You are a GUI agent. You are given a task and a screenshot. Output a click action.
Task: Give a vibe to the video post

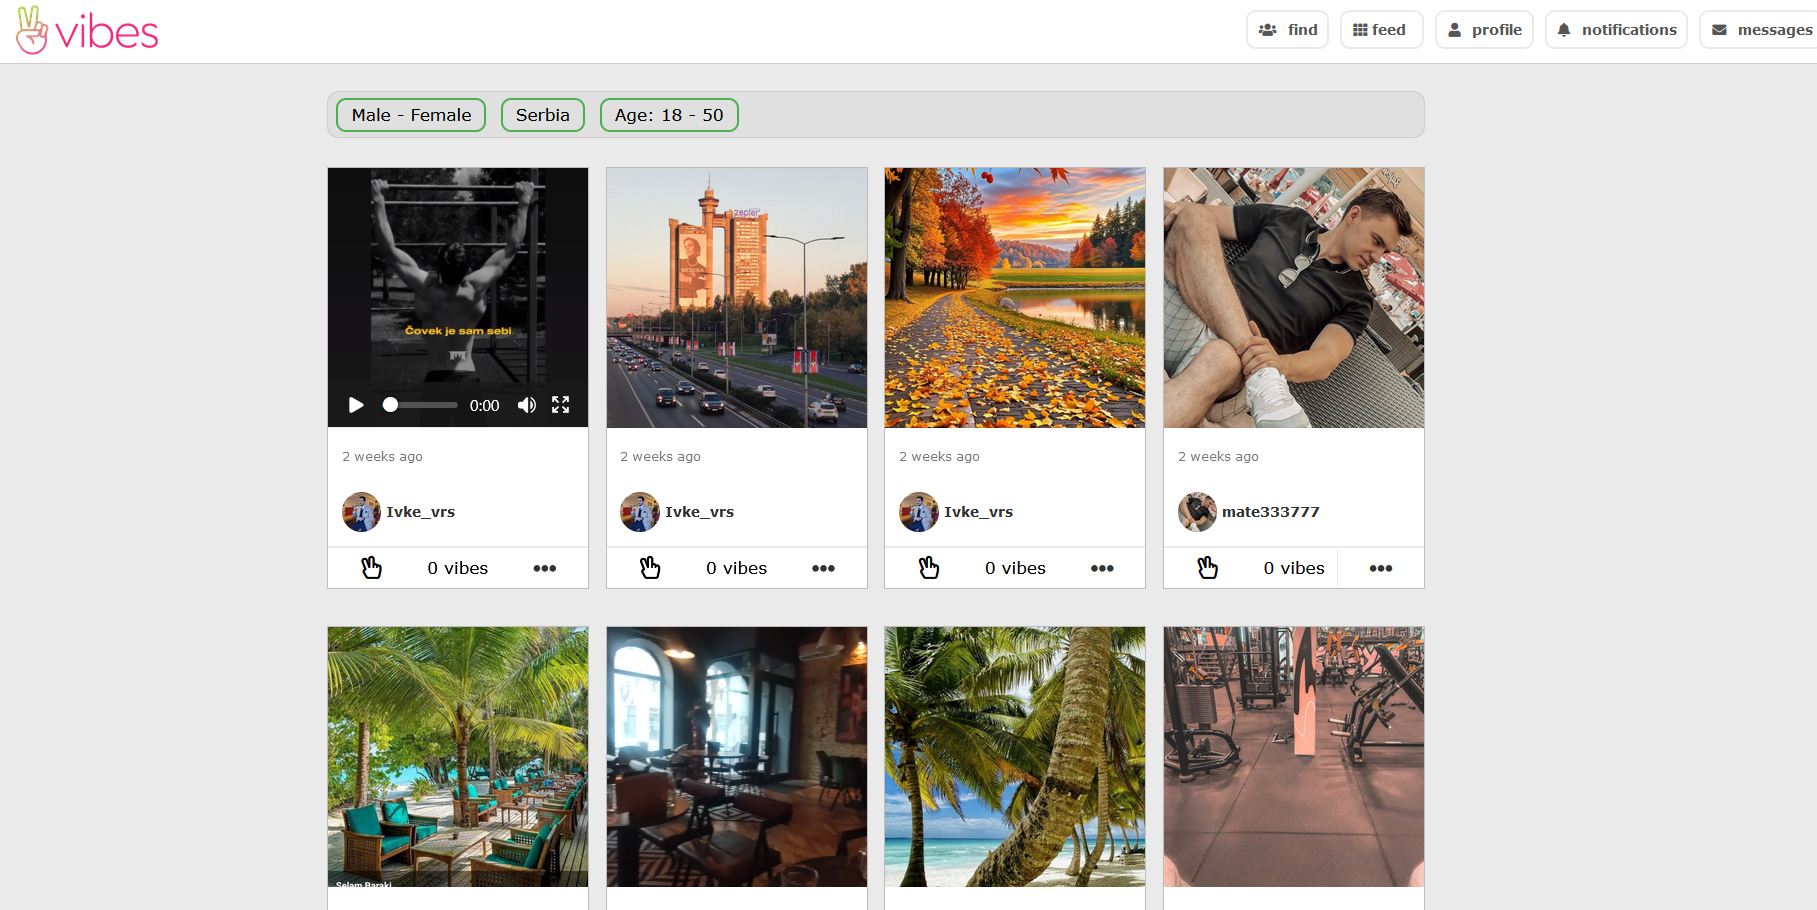[372, 568]
